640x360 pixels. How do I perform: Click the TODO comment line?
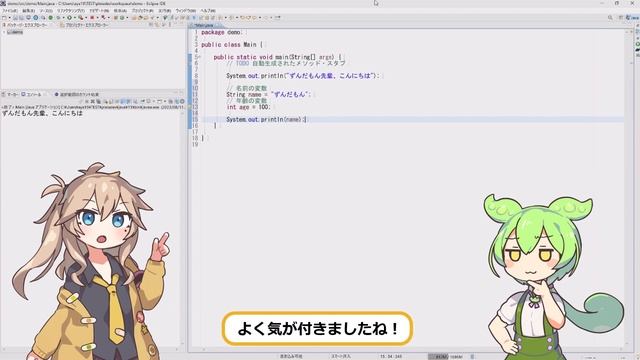click(x=286, y=63)
